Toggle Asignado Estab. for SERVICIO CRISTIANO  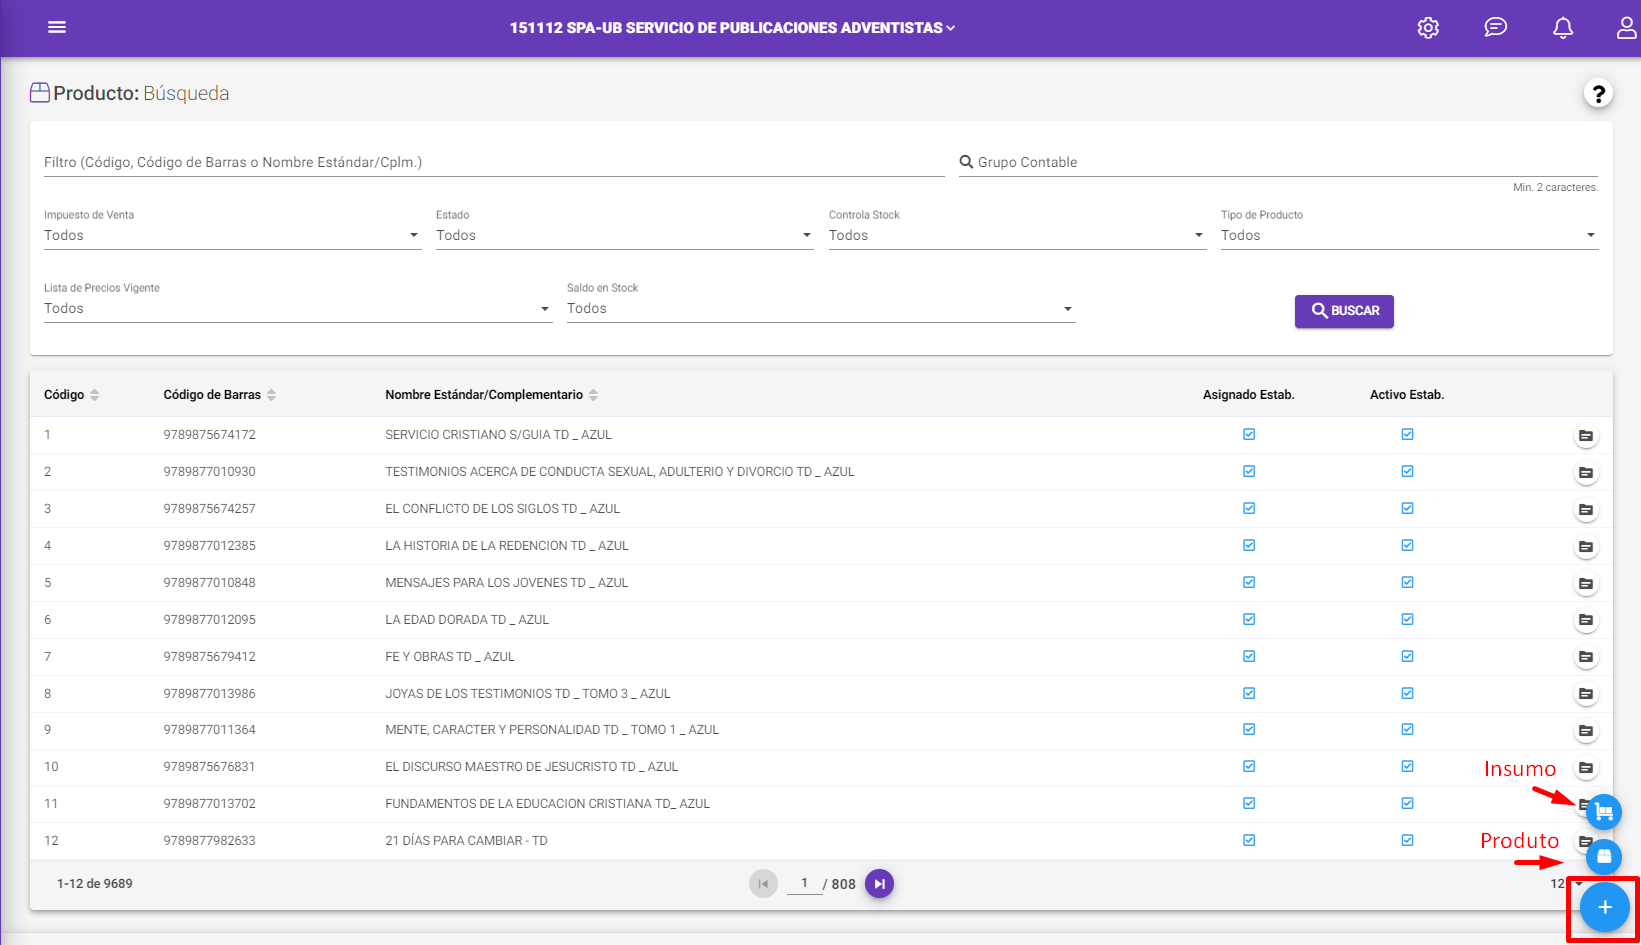[1249, 434]
